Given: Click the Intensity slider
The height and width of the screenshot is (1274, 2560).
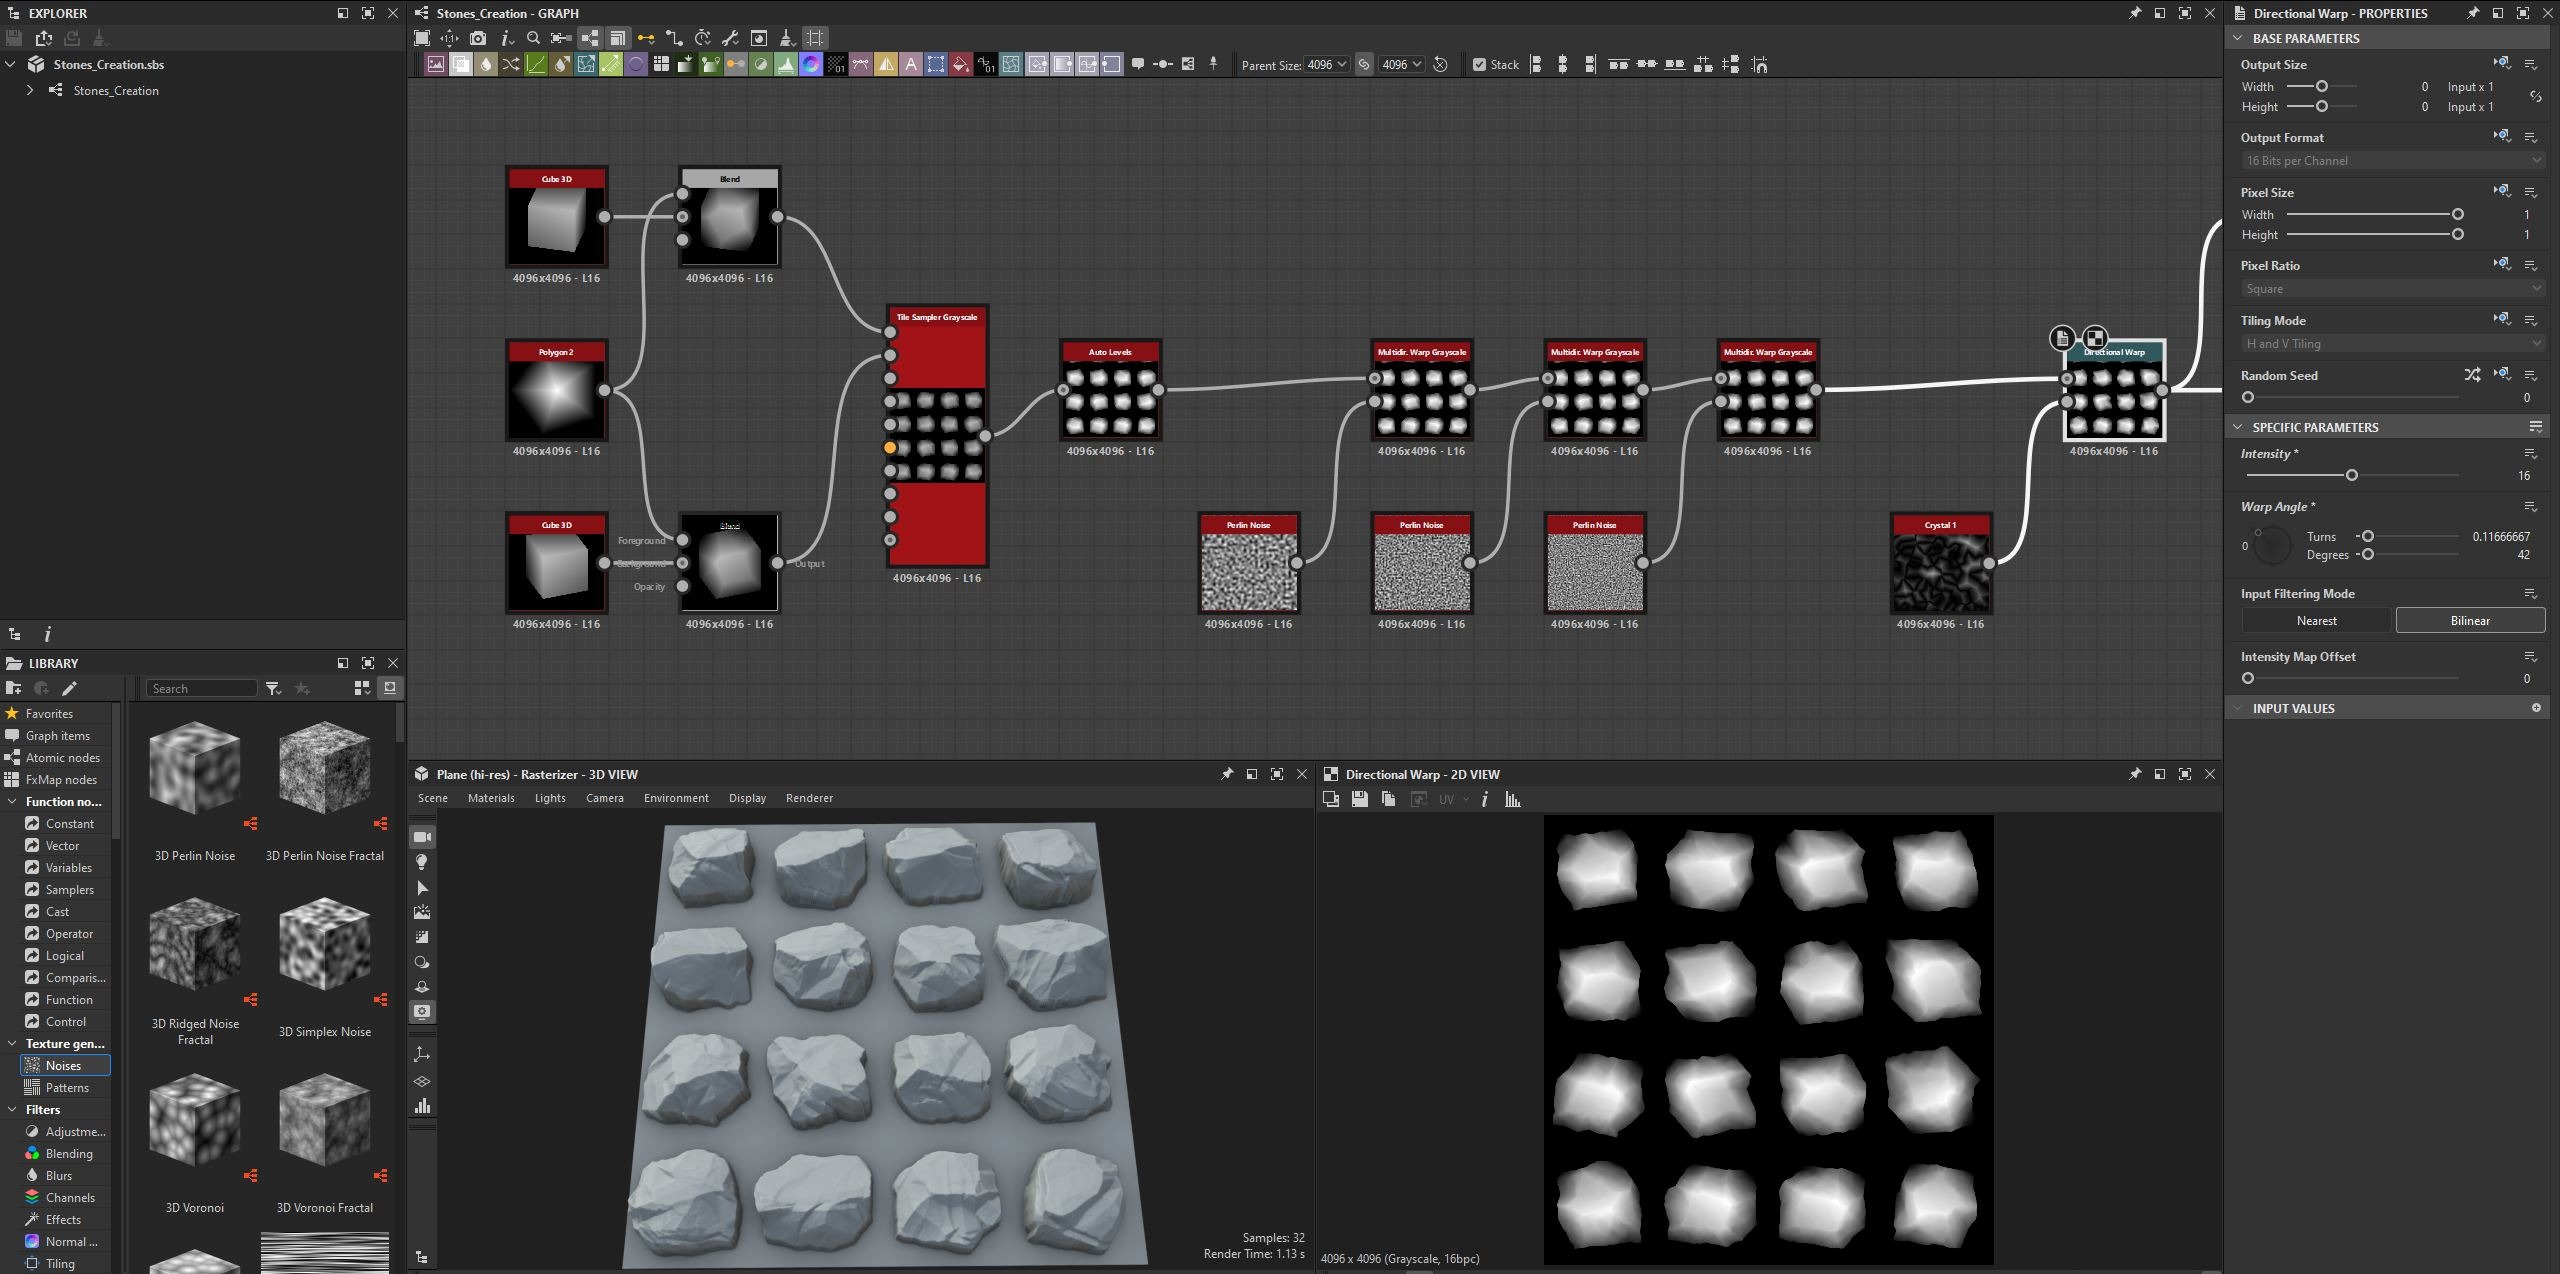Looking at the screenshot, I should pos(2351,475).
